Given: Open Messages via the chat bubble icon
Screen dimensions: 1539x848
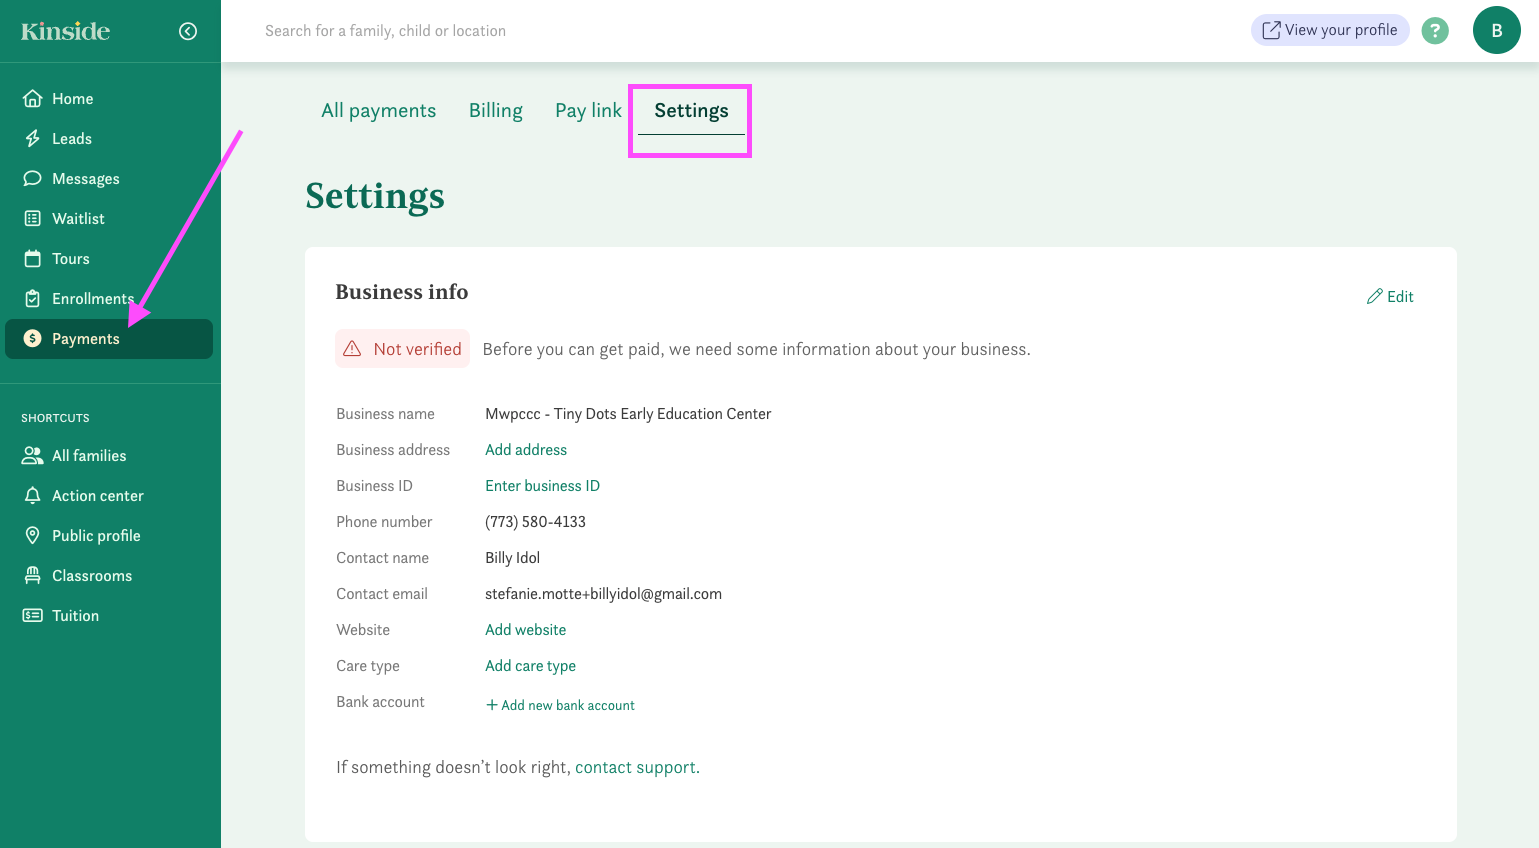Looking at the screenshot, I should (33, 179).
